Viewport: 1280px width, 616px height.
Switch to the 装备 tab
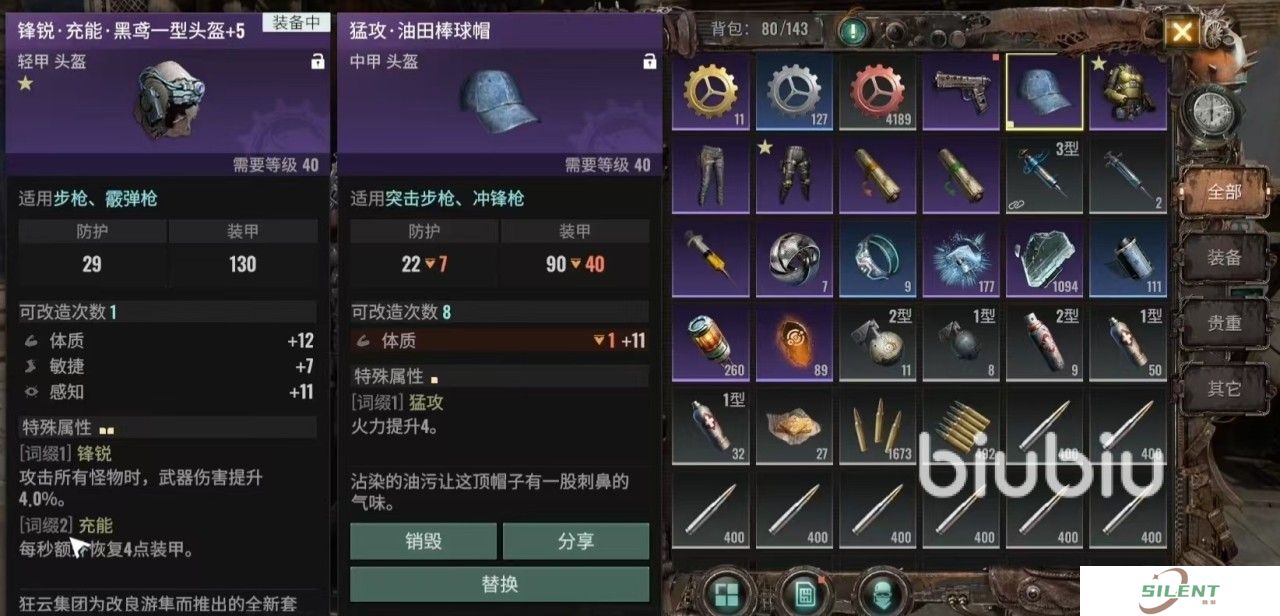coord(1226,257)
